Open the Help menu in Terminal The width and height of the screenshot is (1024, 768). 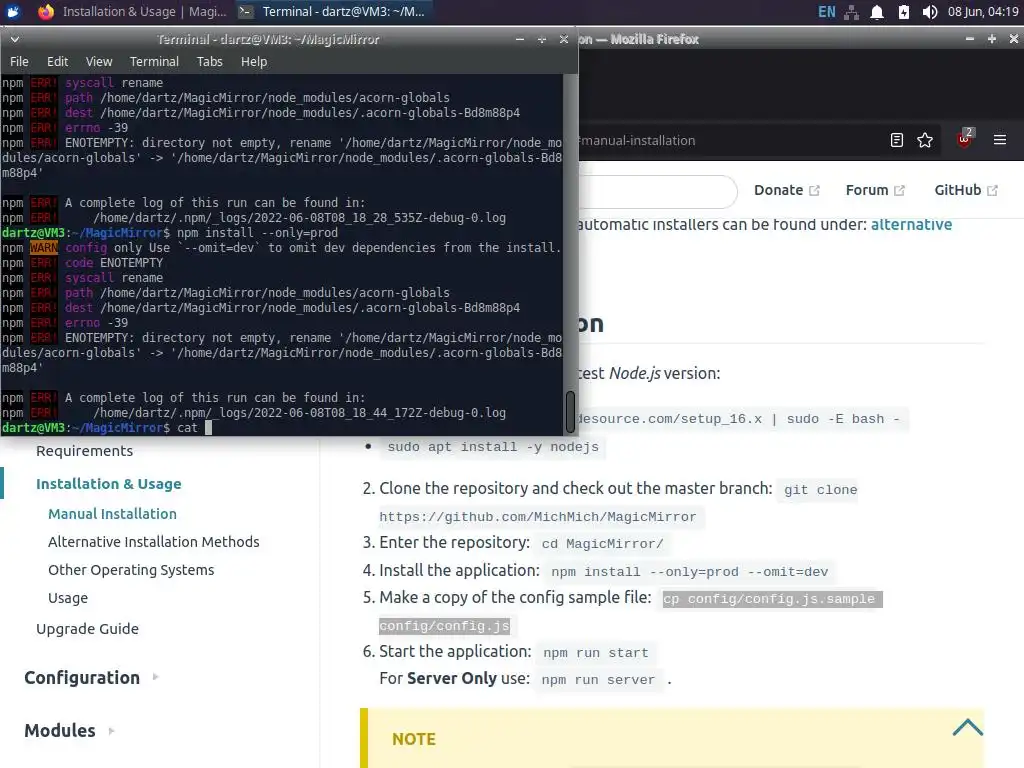click(254, 61)
